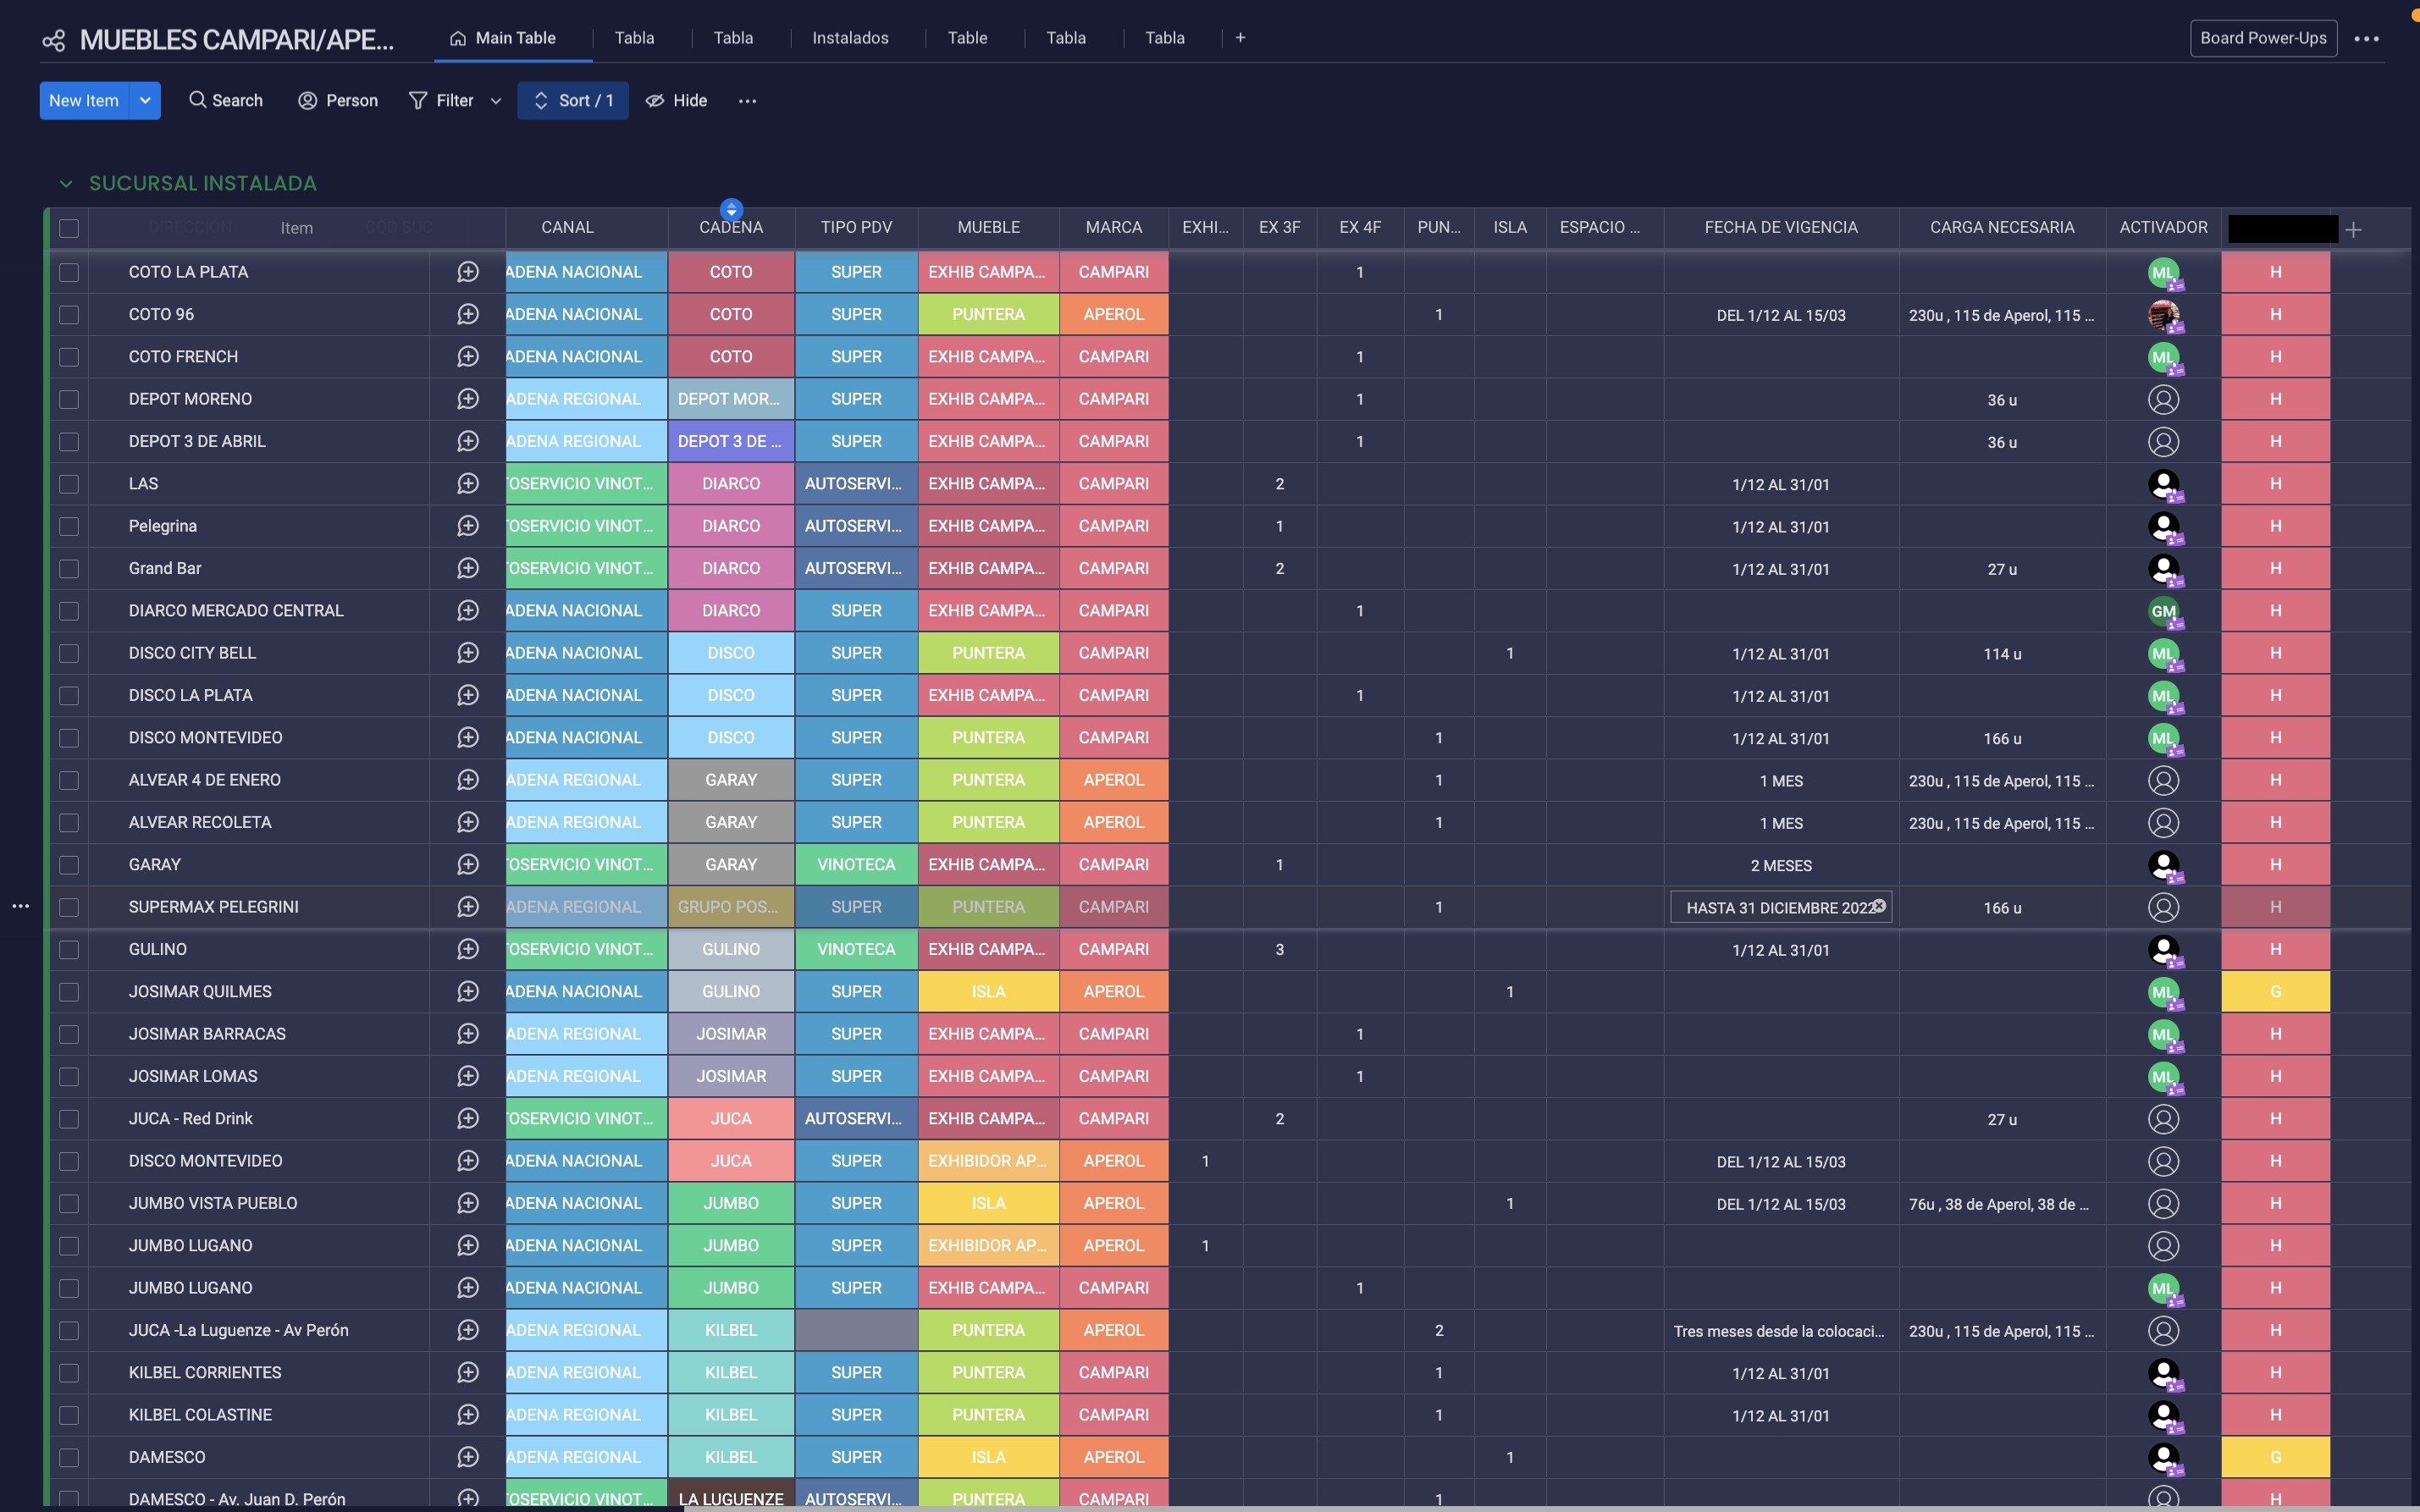This screenshot has height=1512, width=2420.
Task: Click the add column plus icon
Action: point(2353,229)
